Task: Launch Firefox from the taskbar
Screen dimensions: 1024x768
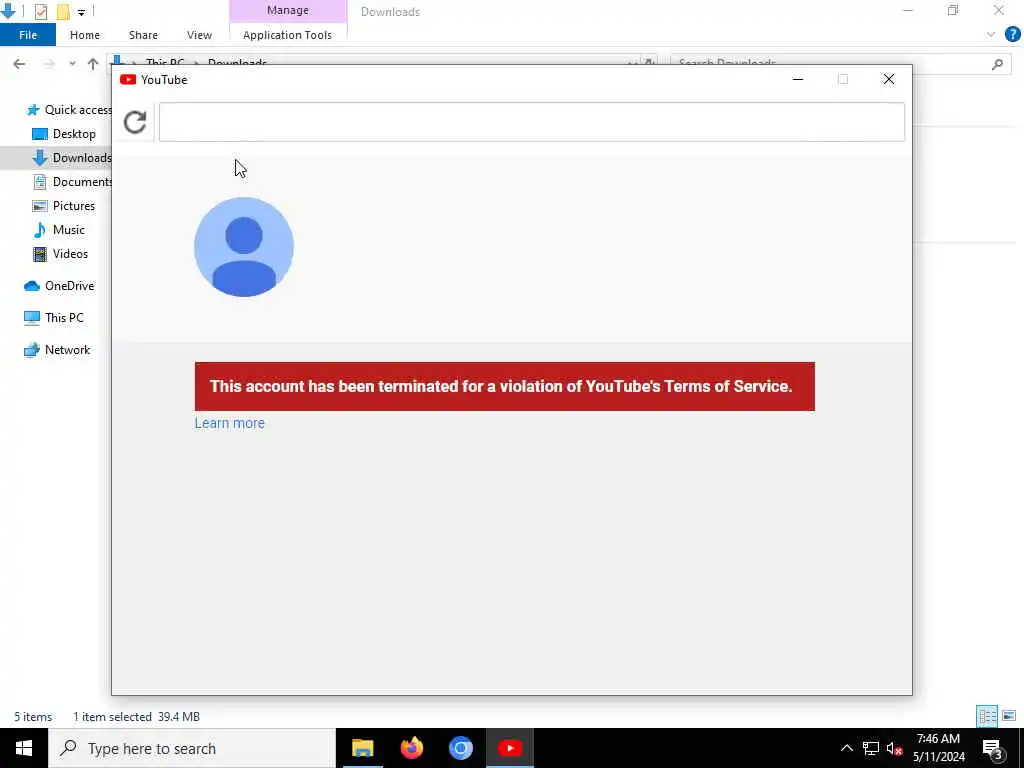Action: pyautogui.click(x=411, y=748)
